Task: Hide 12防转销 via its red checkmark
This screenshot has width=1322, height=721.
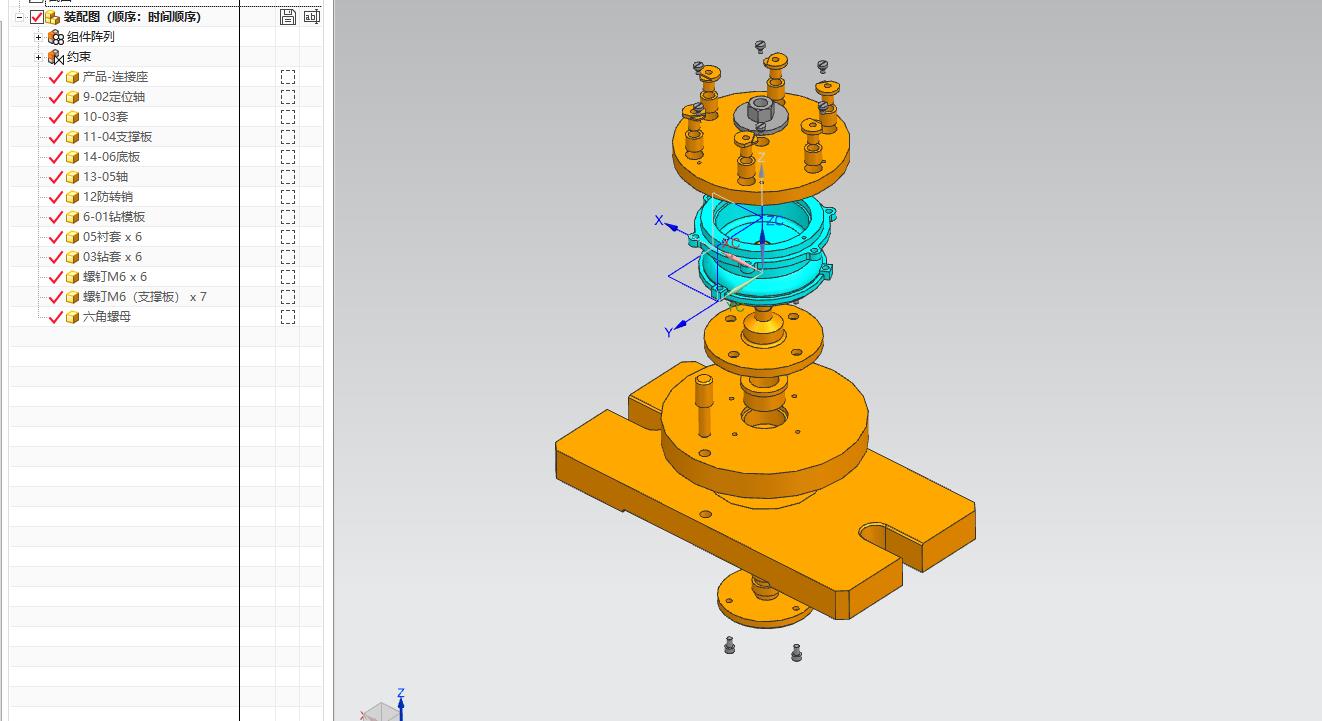Action: coord(56,197)
